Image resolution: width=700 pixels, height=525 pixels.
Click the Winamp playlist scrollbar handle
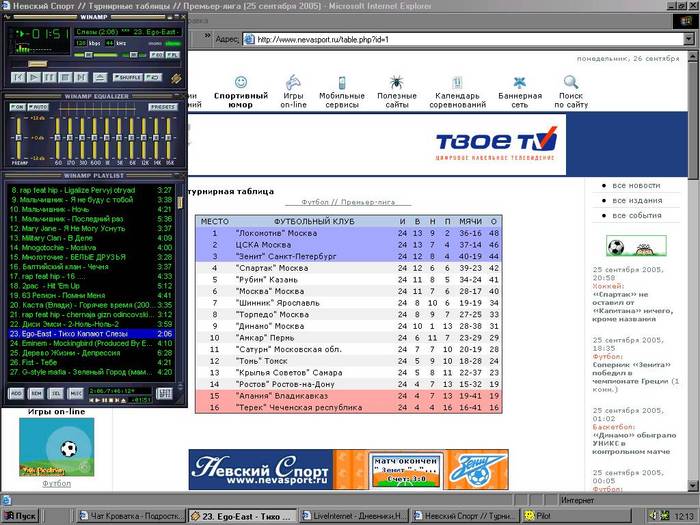(180, 203)
